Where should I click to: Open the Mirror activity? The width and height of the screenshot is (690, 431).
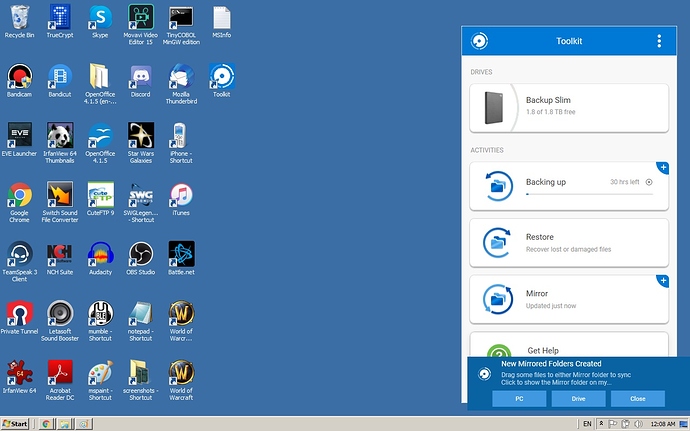tap(569, 299)
